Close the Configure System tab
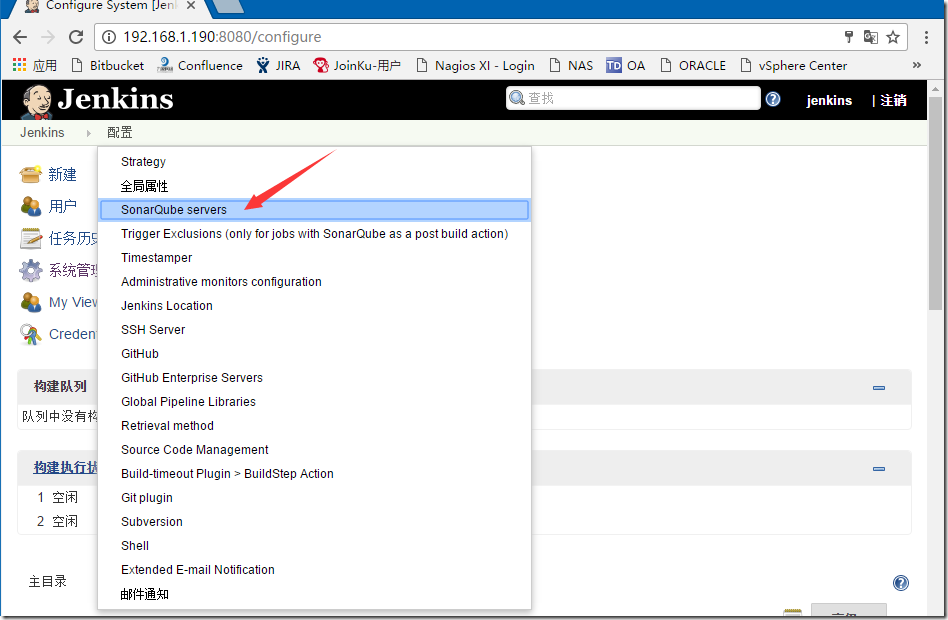This screenshot has width=948, height=620. click(x=190, y=5)
